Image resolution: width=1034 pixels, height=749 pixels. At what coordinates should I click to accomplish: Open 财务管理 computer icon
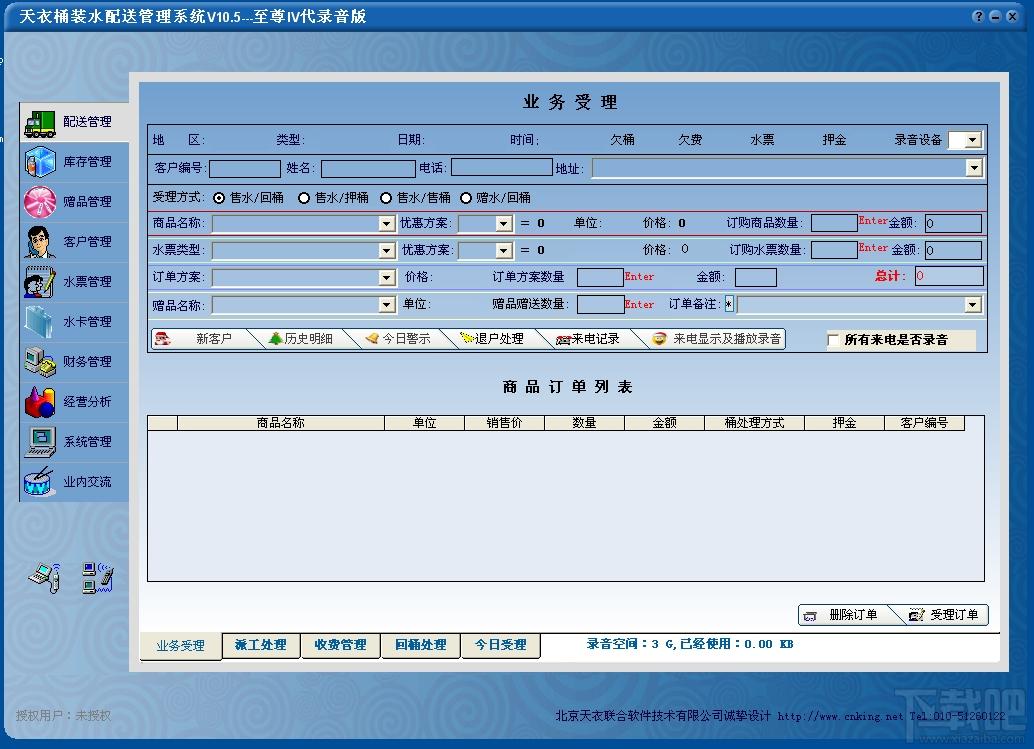pyautogui.click(x=40, y=362)
